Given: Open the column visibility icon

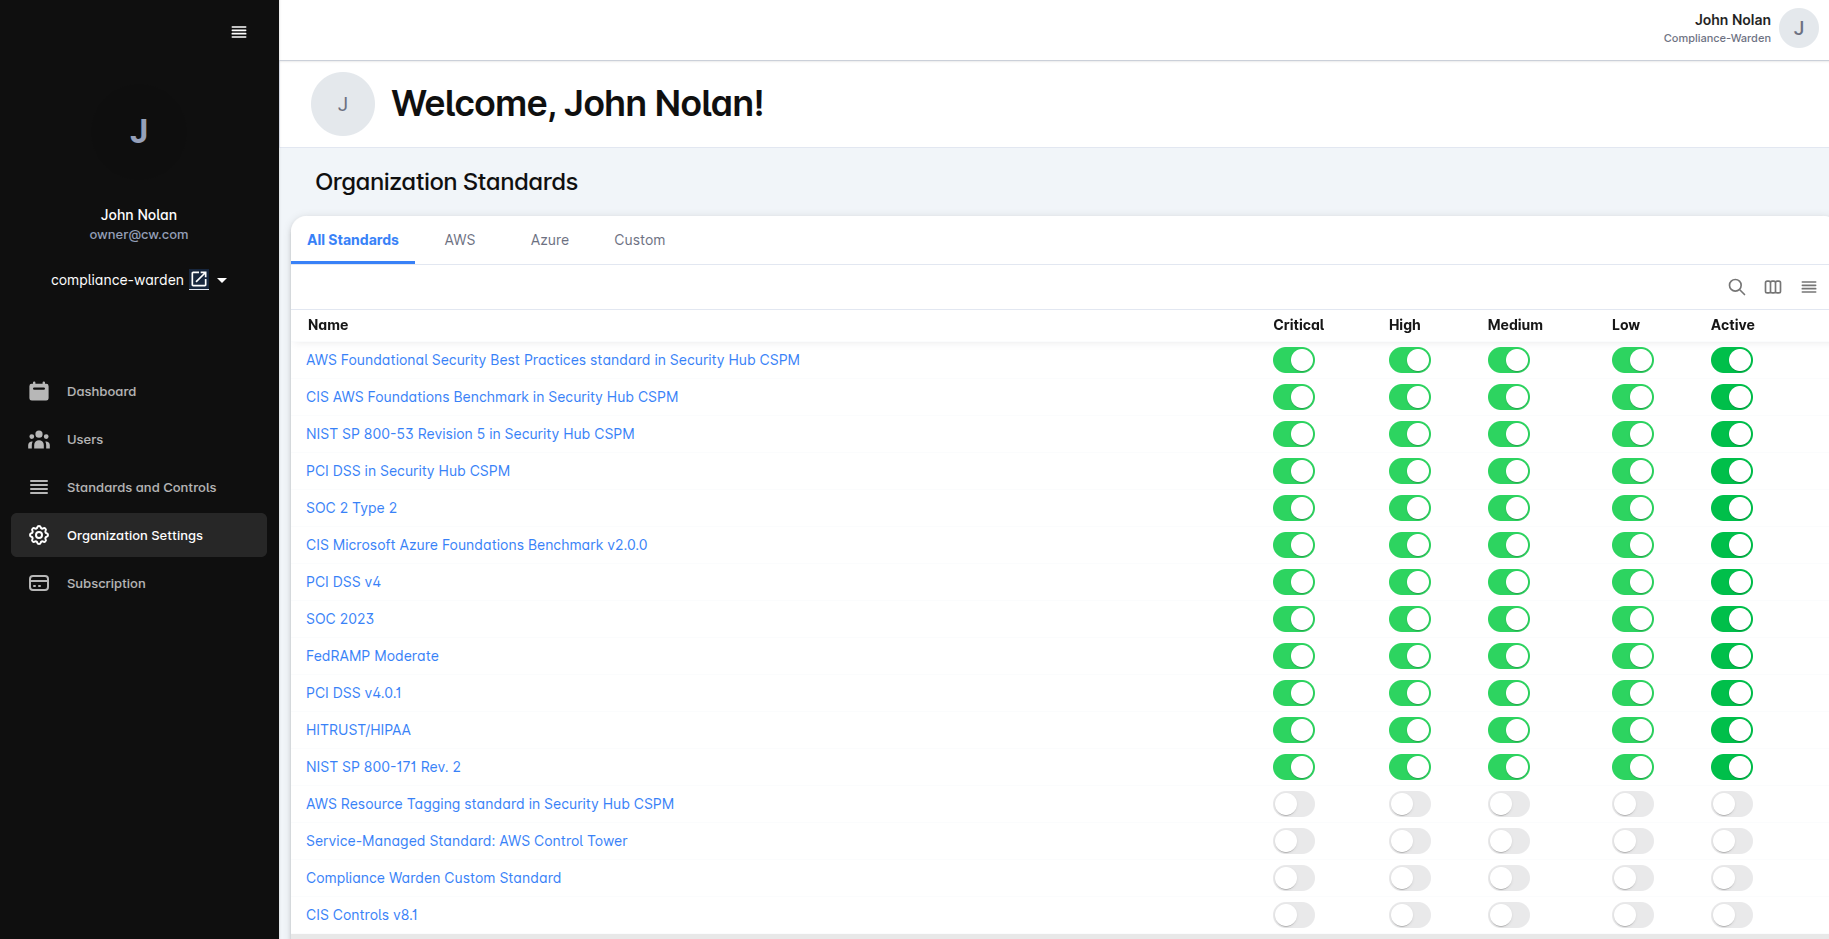Looking at the screenshot, I should pos(1773,287).
